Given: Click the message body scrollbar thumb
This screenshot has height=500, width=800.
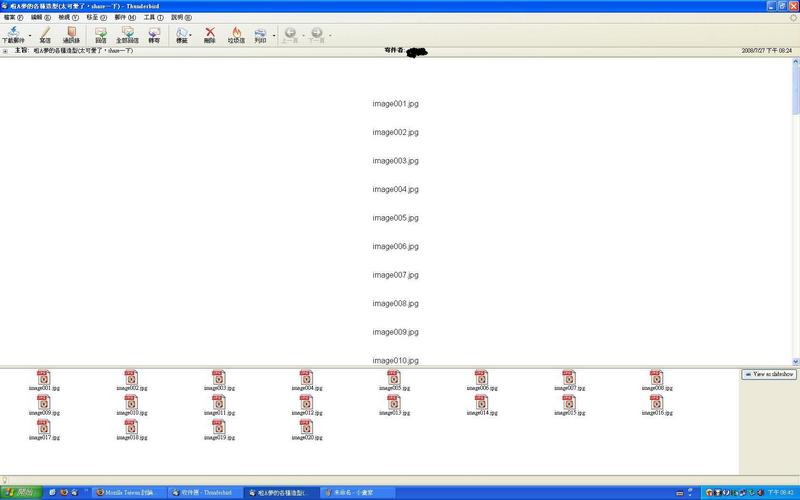Looking at the screenshot, I should 795,90.
